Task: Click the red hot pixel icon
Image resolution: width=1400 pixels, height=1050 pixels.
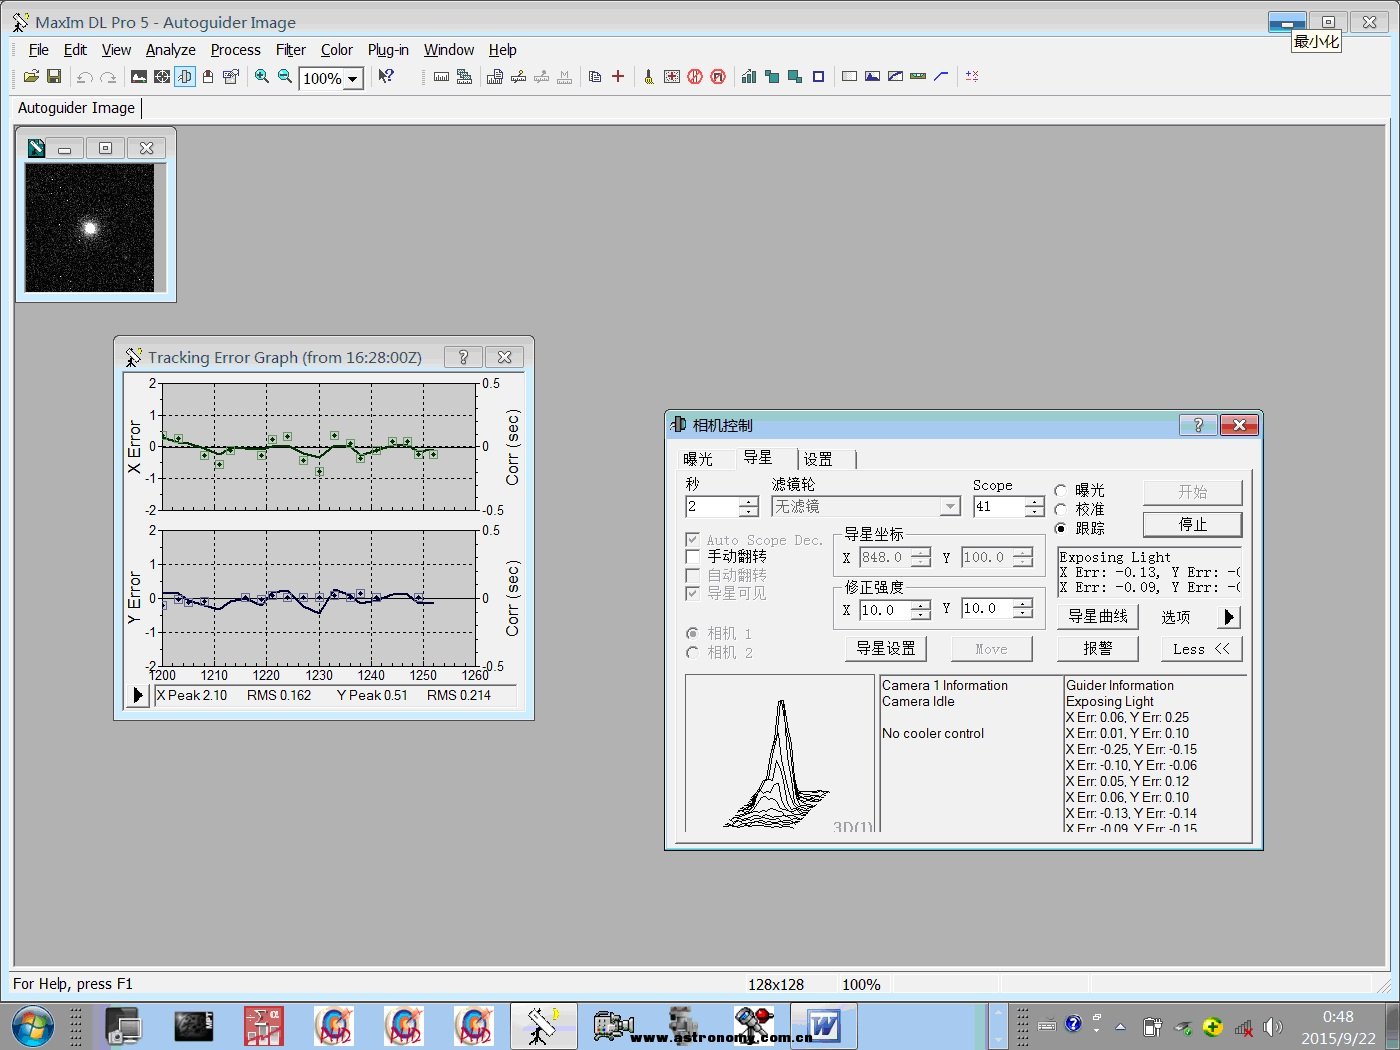Action: (672, 77)
